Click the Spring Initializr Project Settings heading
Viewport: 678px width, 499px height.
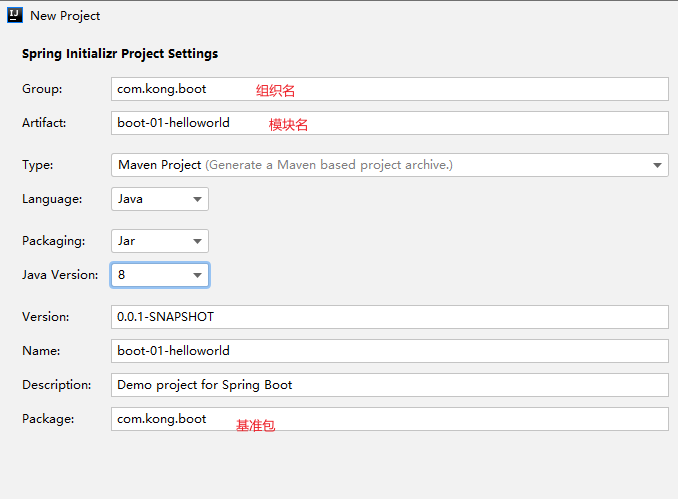tap(120, 54)
